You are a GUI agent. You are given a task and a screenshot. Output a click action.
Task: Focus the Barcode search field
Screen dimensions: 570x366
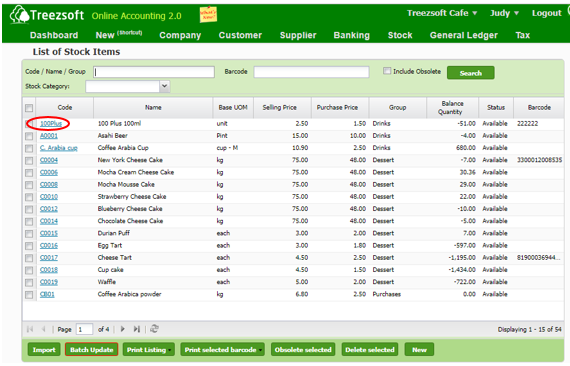pos(312,72)
